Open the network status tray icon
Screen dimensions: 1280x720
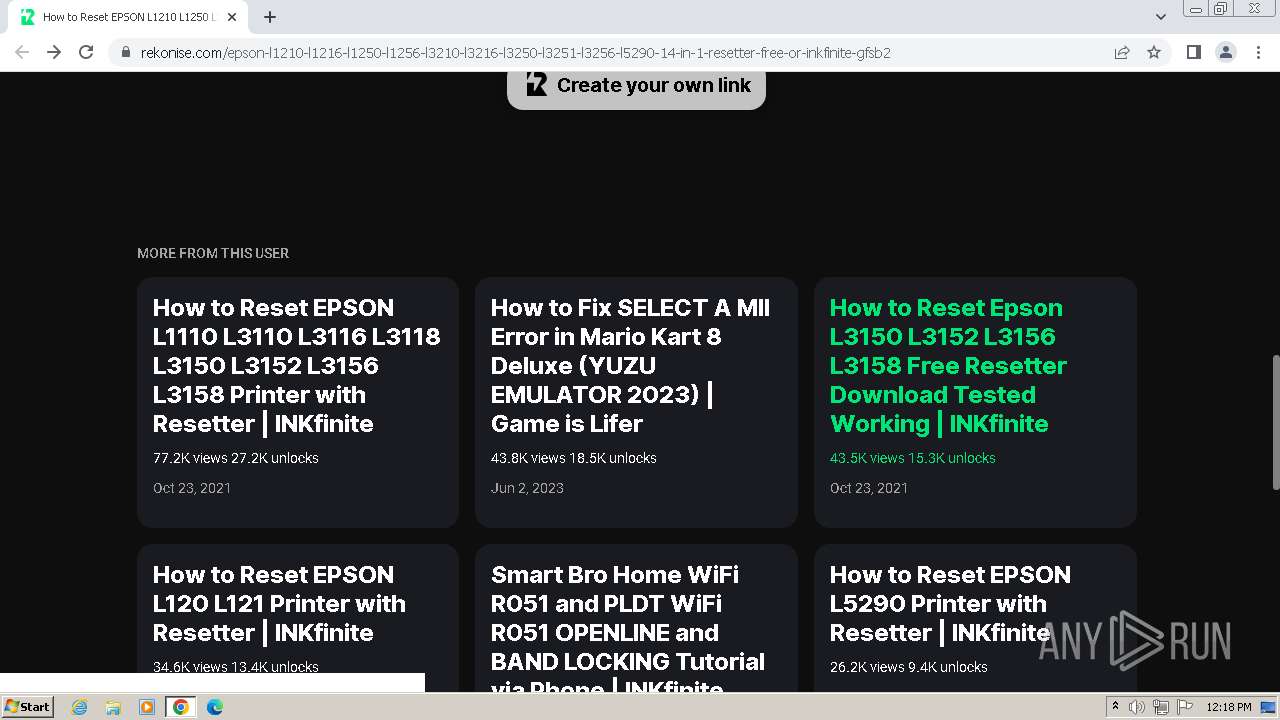tap(1161, 707)
